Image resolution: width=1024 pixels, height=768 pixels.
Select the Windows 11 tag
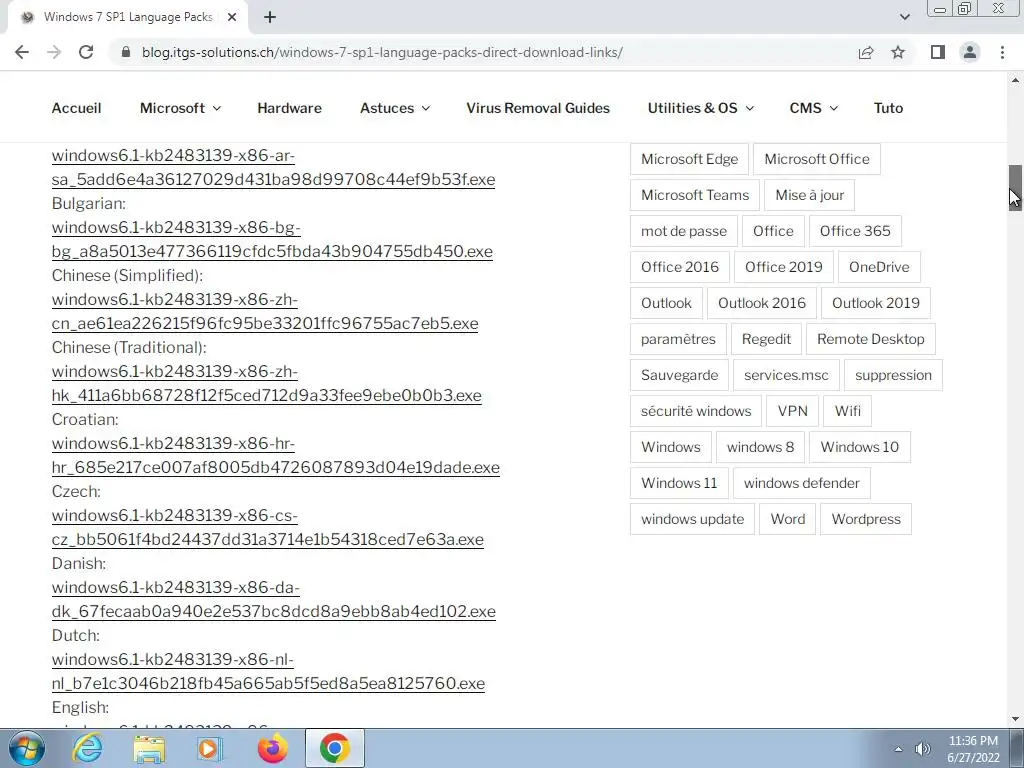679,483
